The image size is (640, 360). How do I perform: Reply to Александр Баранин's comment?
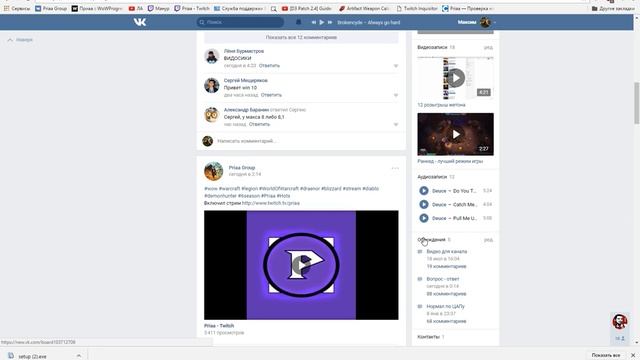(260, 124)
